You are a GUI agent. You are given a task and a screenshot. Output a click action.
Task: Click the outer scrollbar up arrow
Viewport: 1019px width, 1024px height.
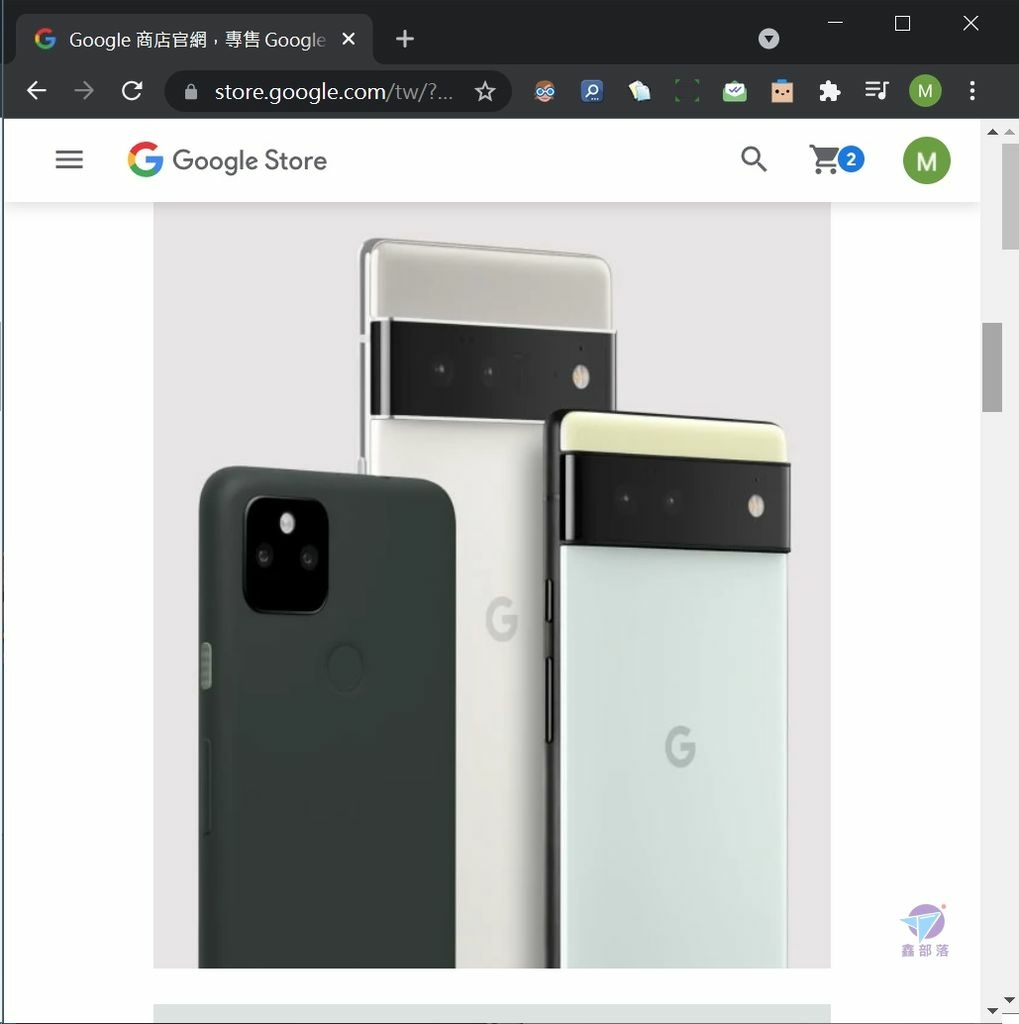1010,132
